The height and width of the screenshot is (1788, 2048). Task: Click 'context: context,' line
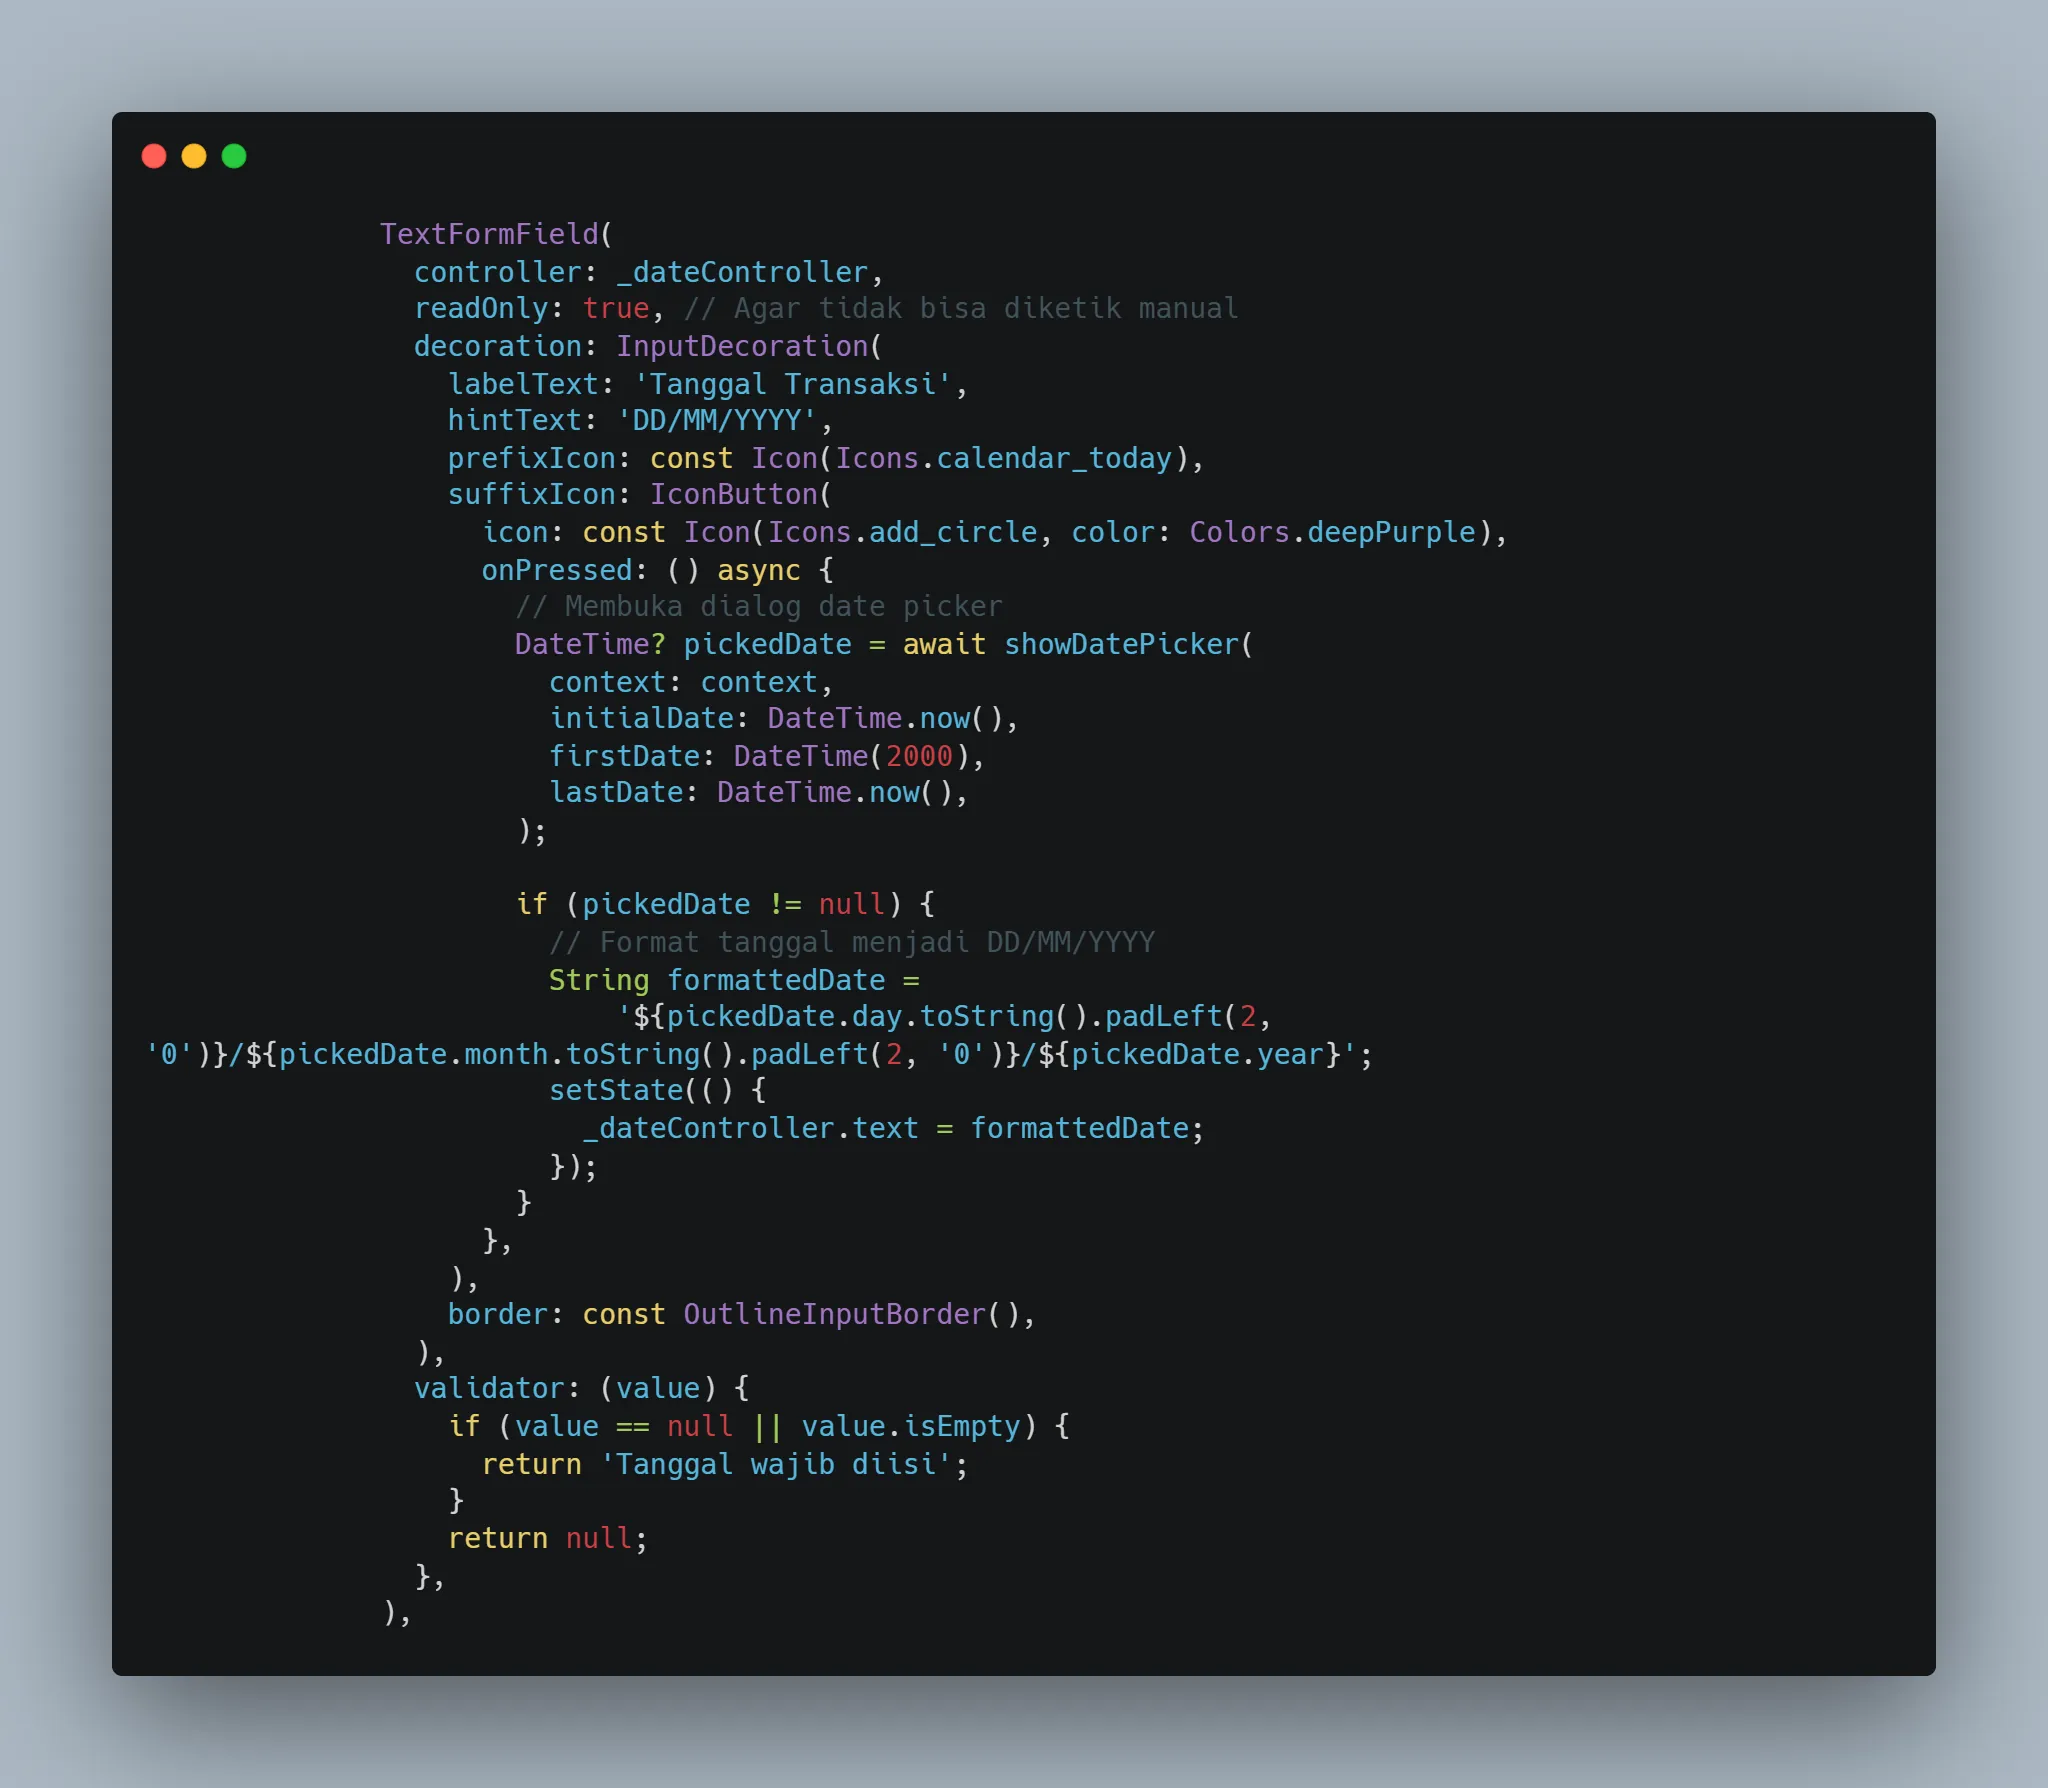pos(691,682)
